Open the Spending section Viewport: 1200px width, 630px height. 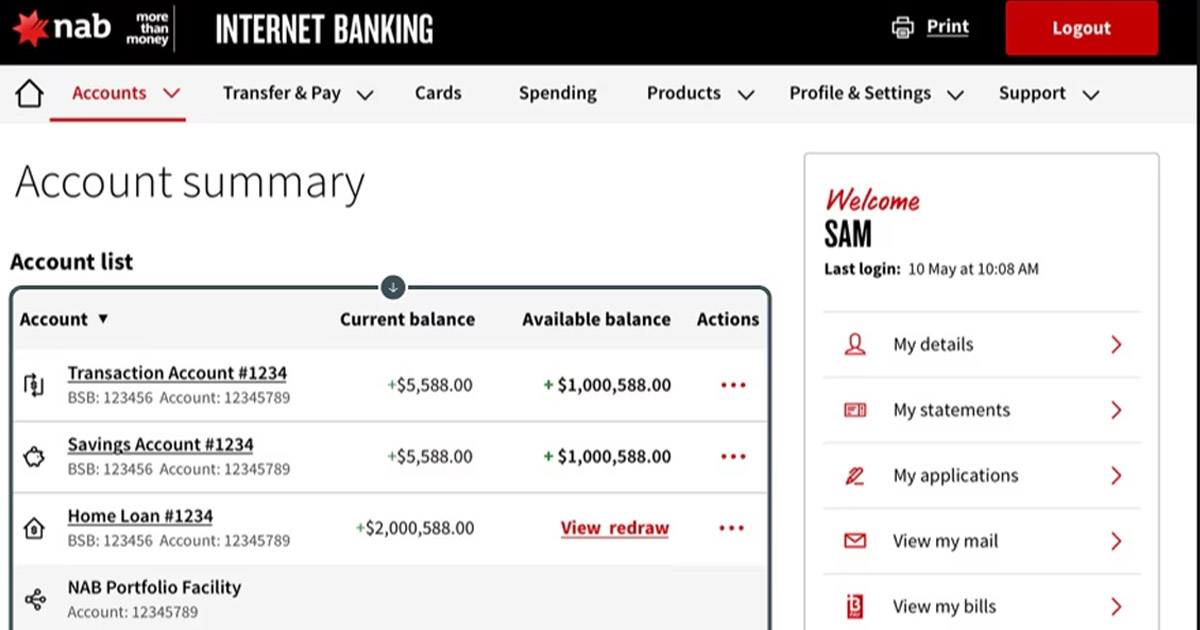click(x=557, y=93)
